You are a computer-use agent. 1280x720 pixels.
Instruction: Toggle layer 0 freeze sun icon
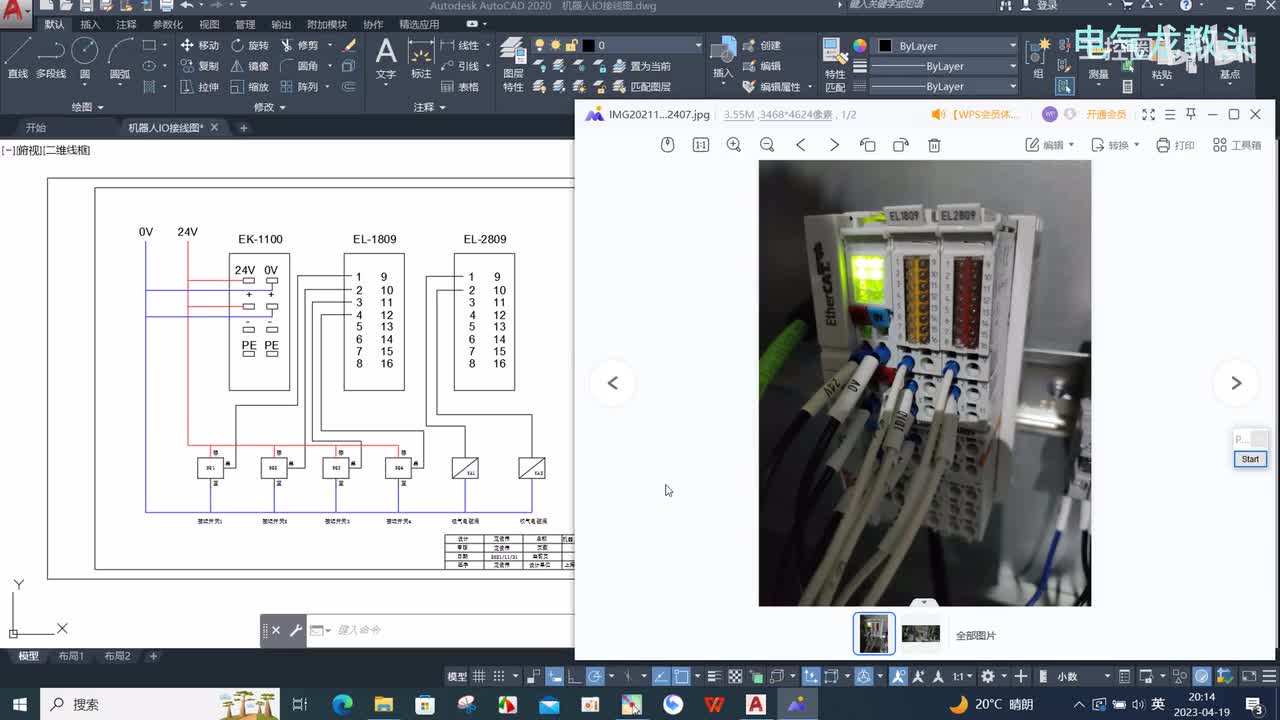click(556, 45)
